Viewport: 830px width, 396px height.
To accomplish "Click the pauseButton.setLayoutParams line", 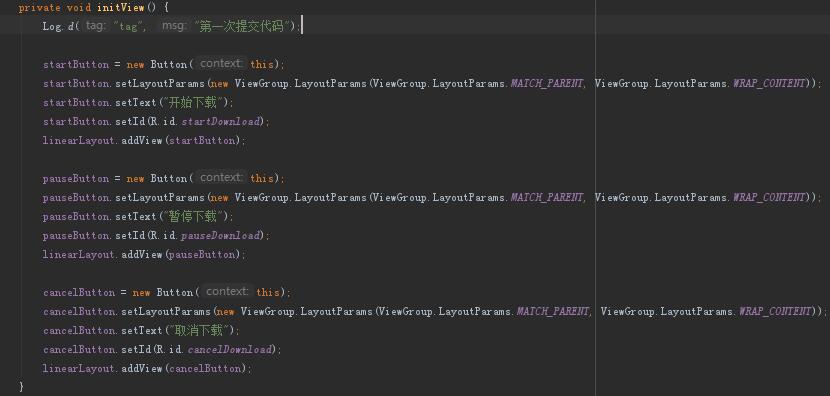I will [x=432, y=197].
